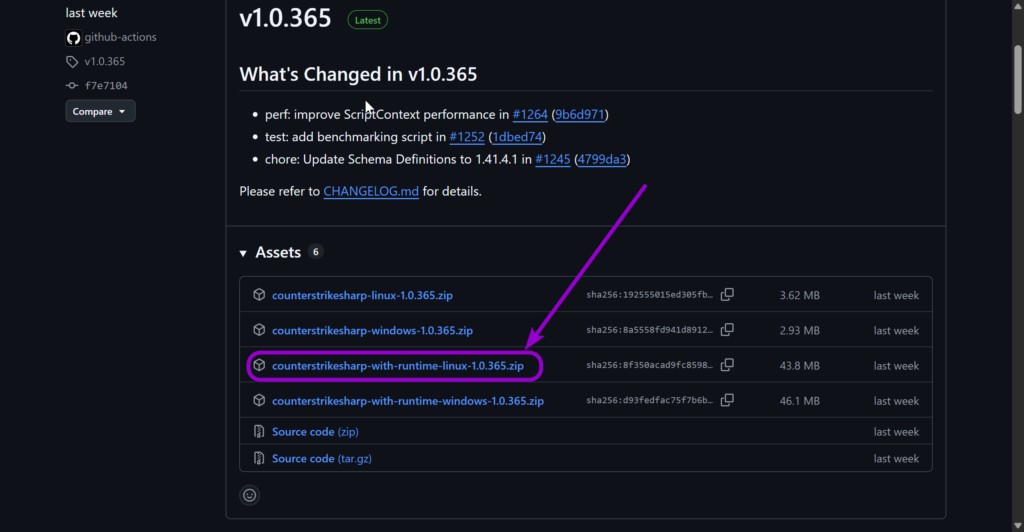Download Source code (tar.gz)

pos(322,458)
